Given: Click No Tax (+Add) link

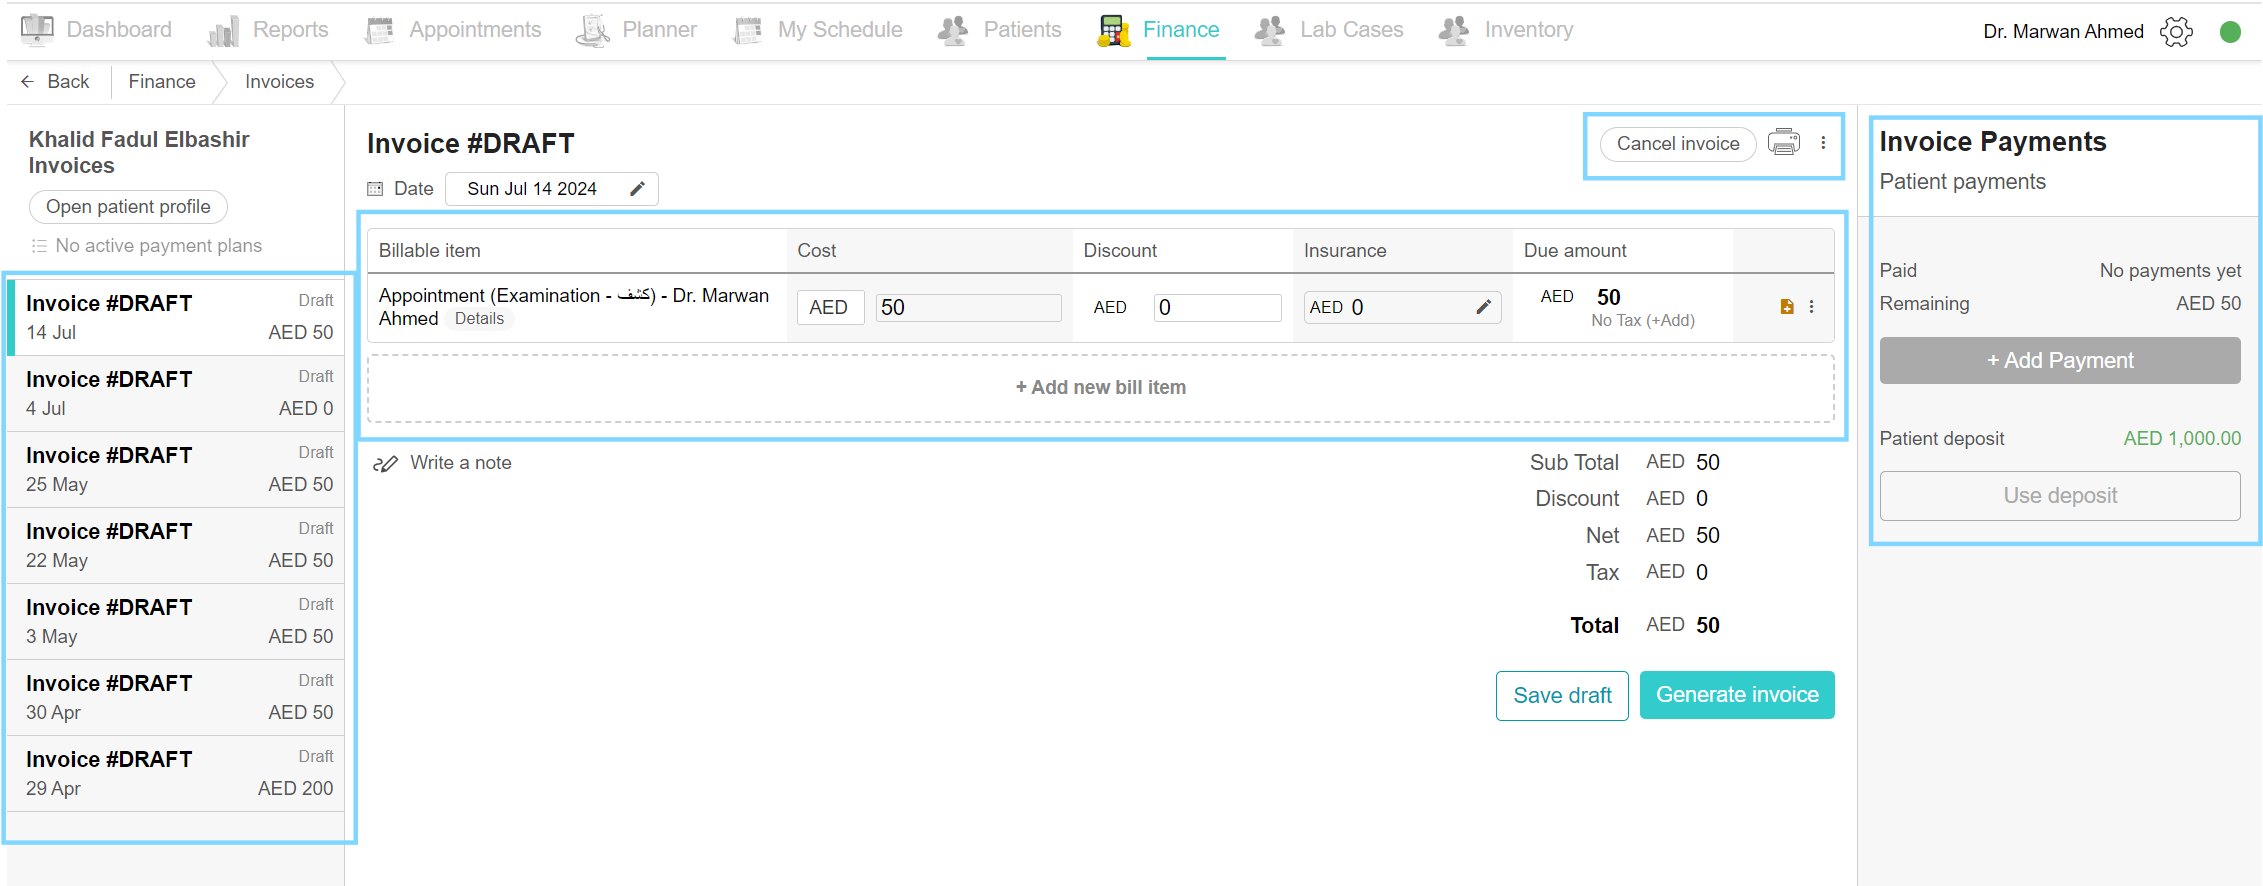Looking at the screenshot, I should (1643, 321).
